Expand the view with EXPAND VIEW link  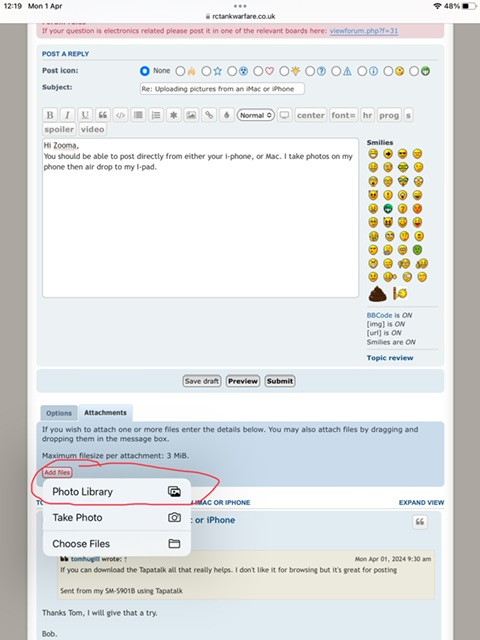tap(421, 502)
